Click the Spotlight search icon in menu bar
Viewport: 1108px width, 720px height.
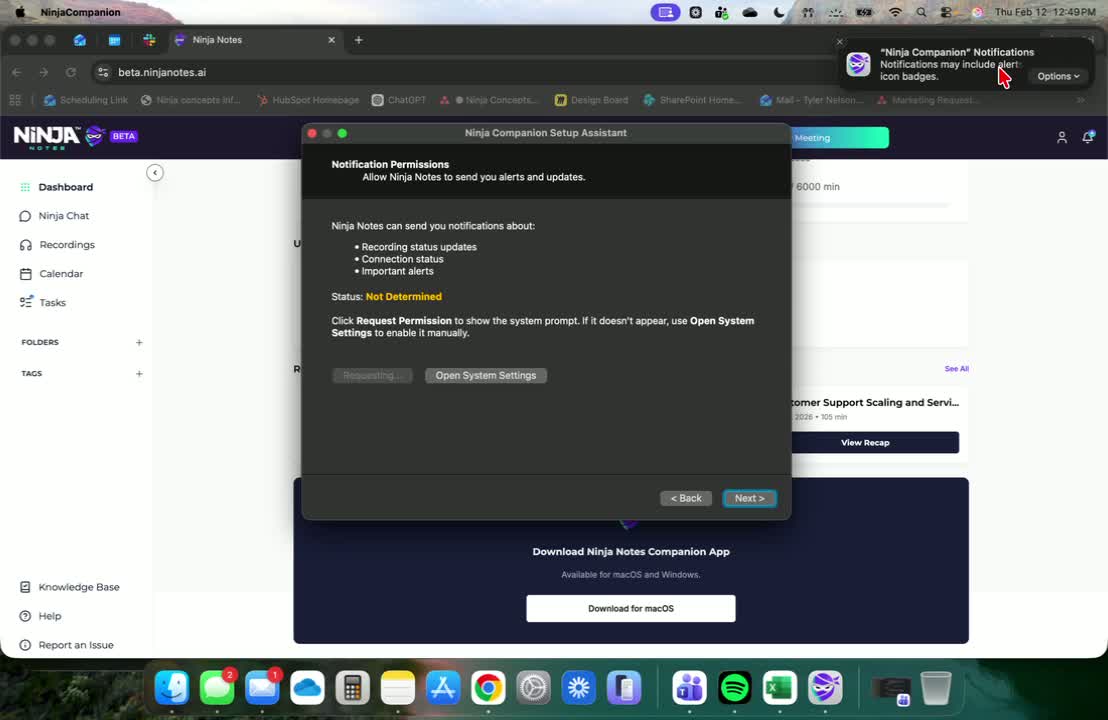[921, 12]
